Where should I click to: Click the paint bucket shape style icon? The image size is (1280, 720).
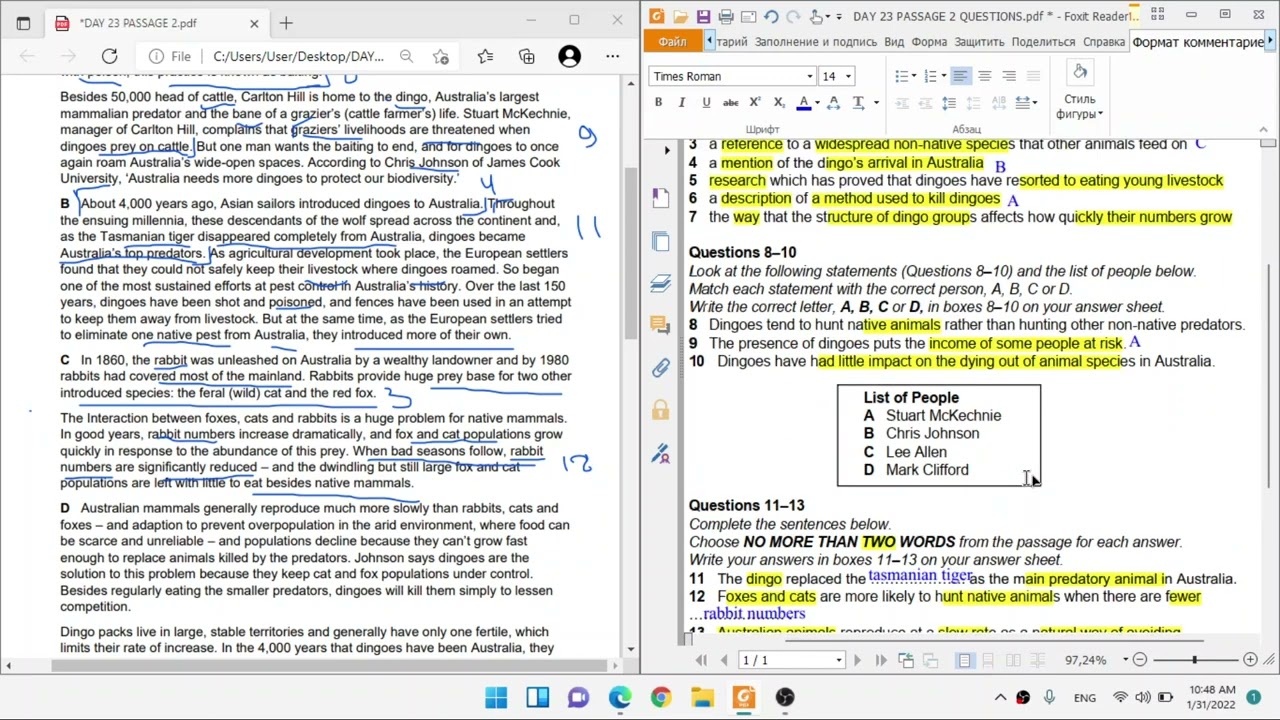pyautogui.click(x=1080, y=72)
